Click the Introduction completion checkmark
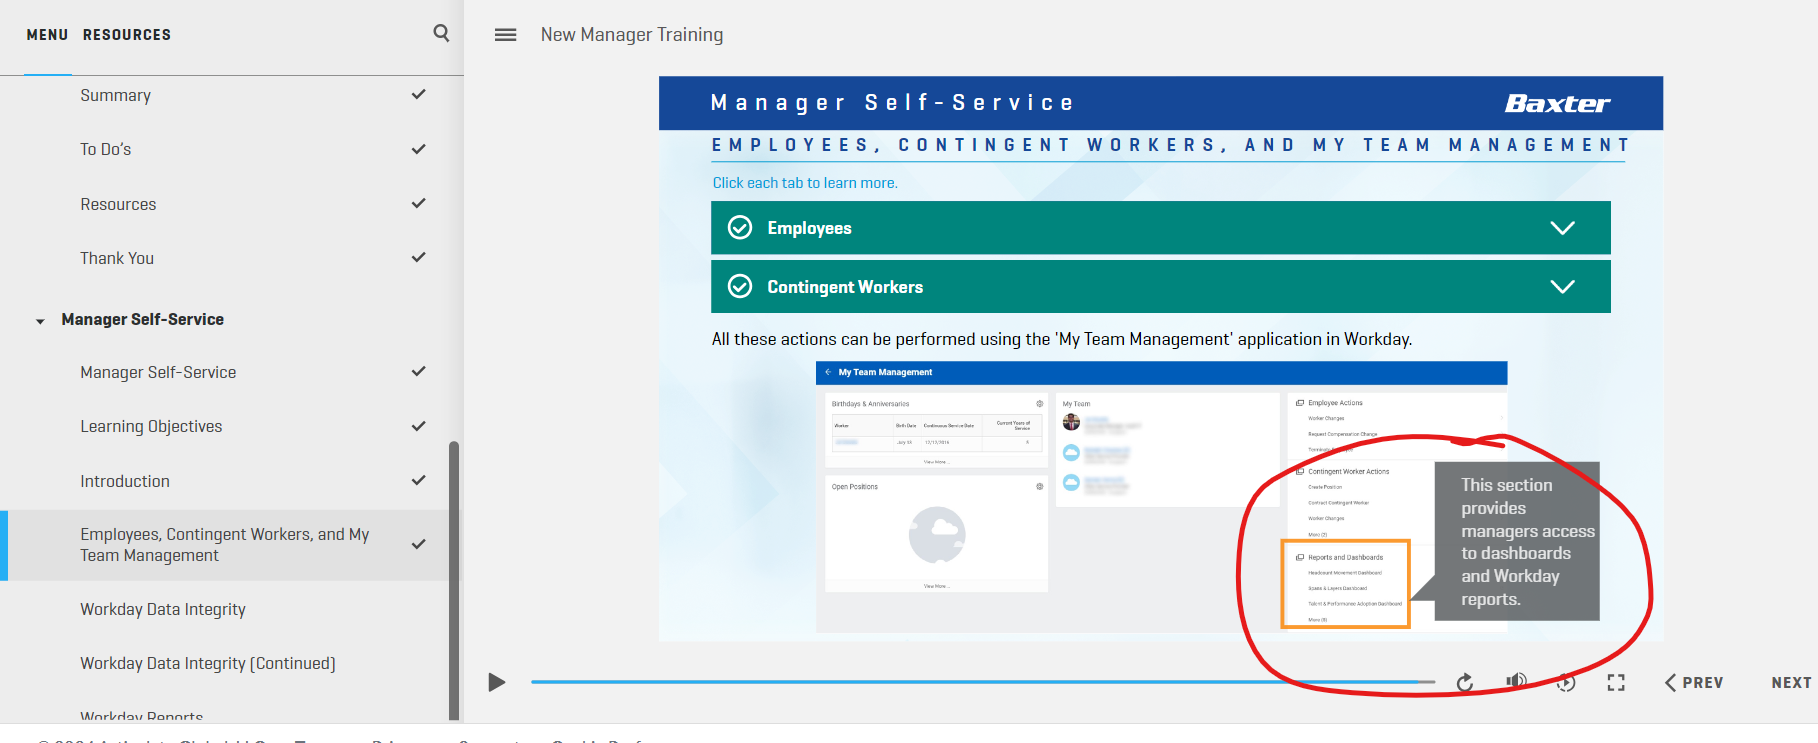The width and height of the screenshot is (1818, 743). (x=418, y=480)
